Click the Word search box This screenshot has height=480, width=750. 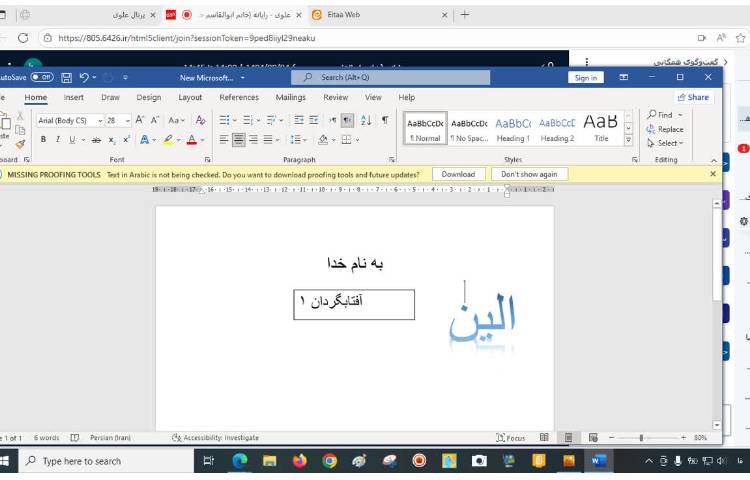(390, 77)
